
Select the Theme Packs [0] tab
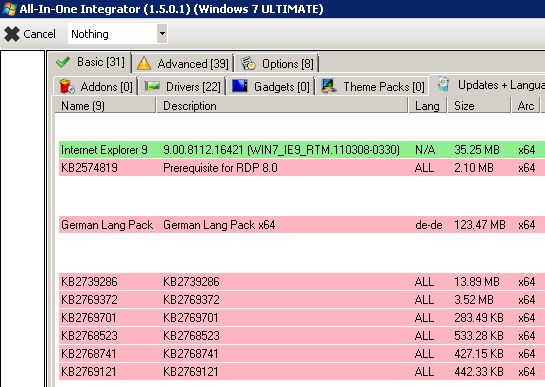372,87
